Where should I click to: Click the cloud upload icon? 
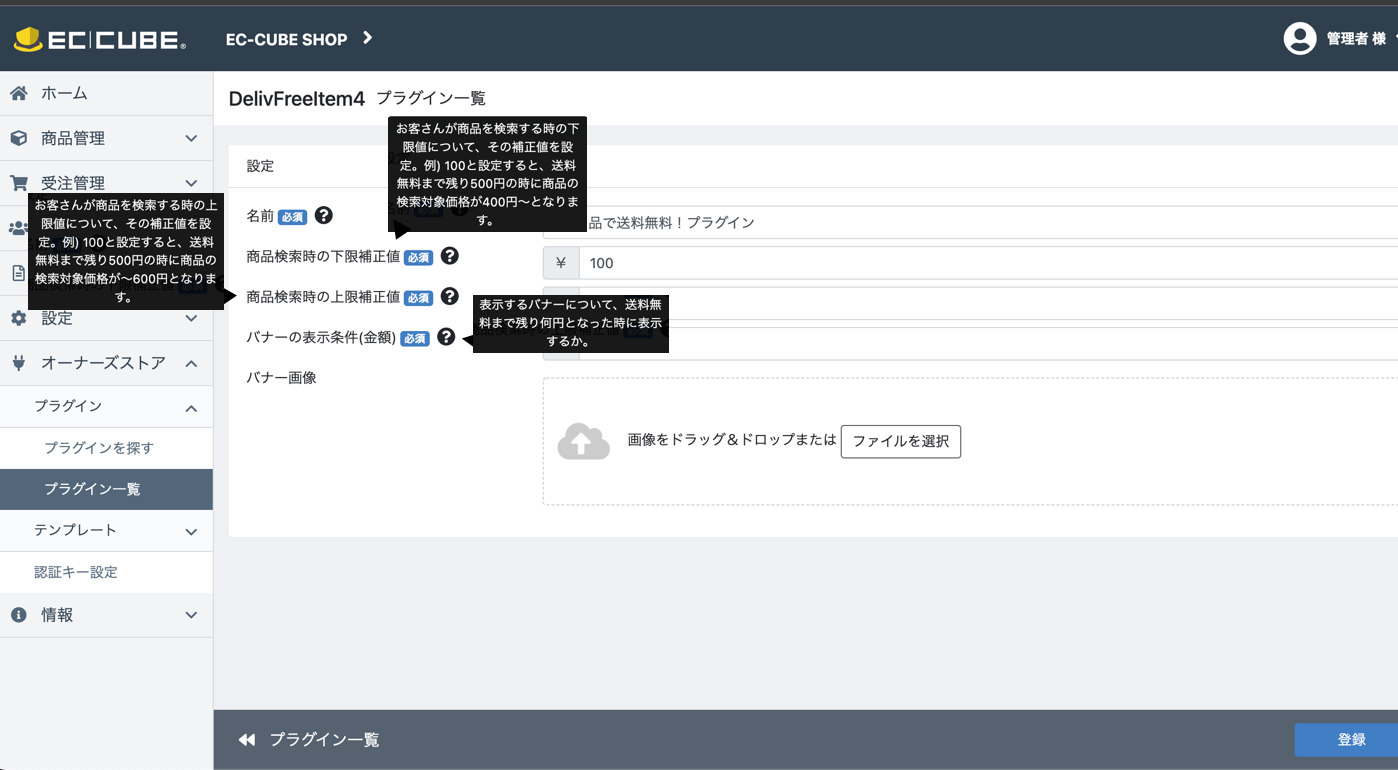click(x=583, y=441)
